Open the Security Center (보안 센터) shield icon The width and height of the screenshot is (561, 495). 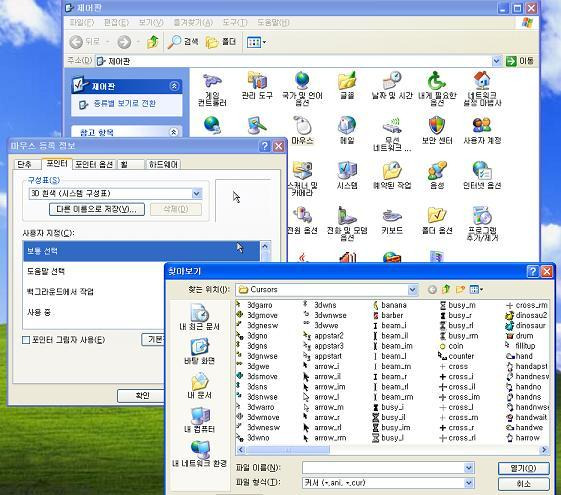click(x=437, y=130)
